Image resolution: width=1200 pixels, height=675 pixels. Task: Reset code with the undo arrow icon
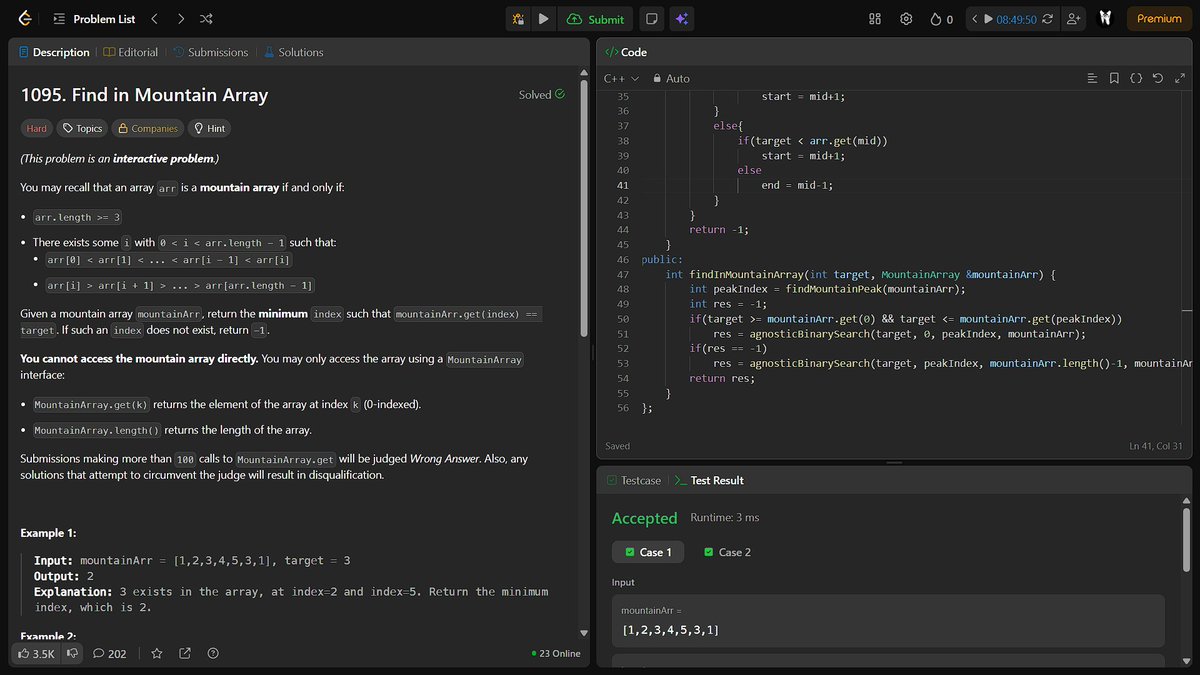point(1158,78)
